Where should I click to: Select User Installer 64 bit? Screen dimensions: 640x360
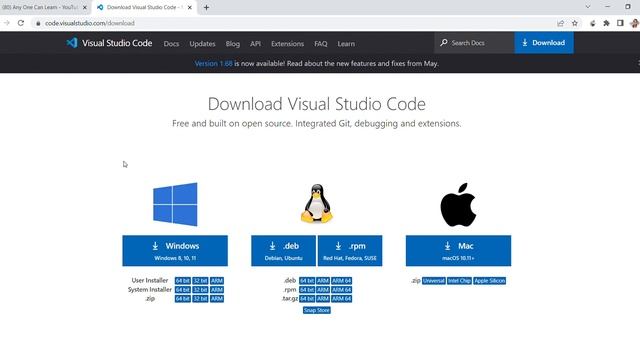point(182,281)
